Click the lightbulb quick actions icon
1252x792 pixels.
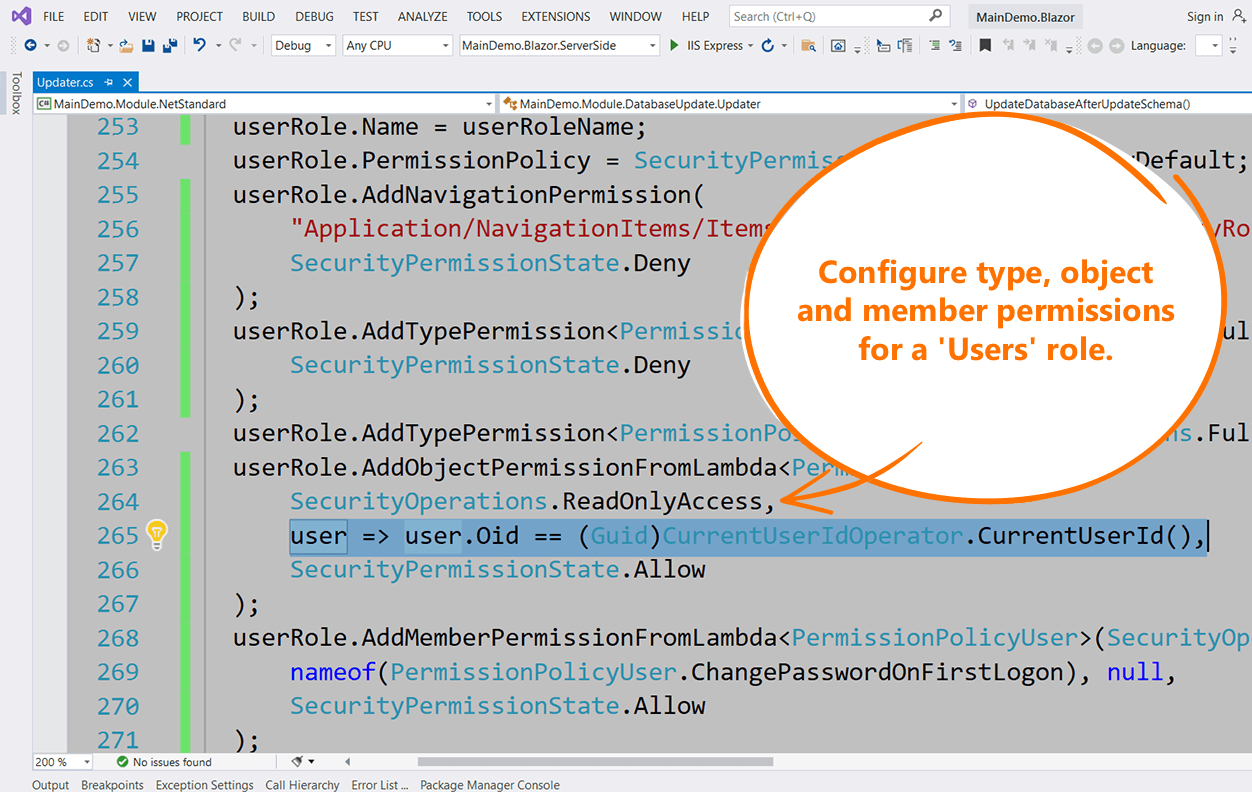point(156,535)
